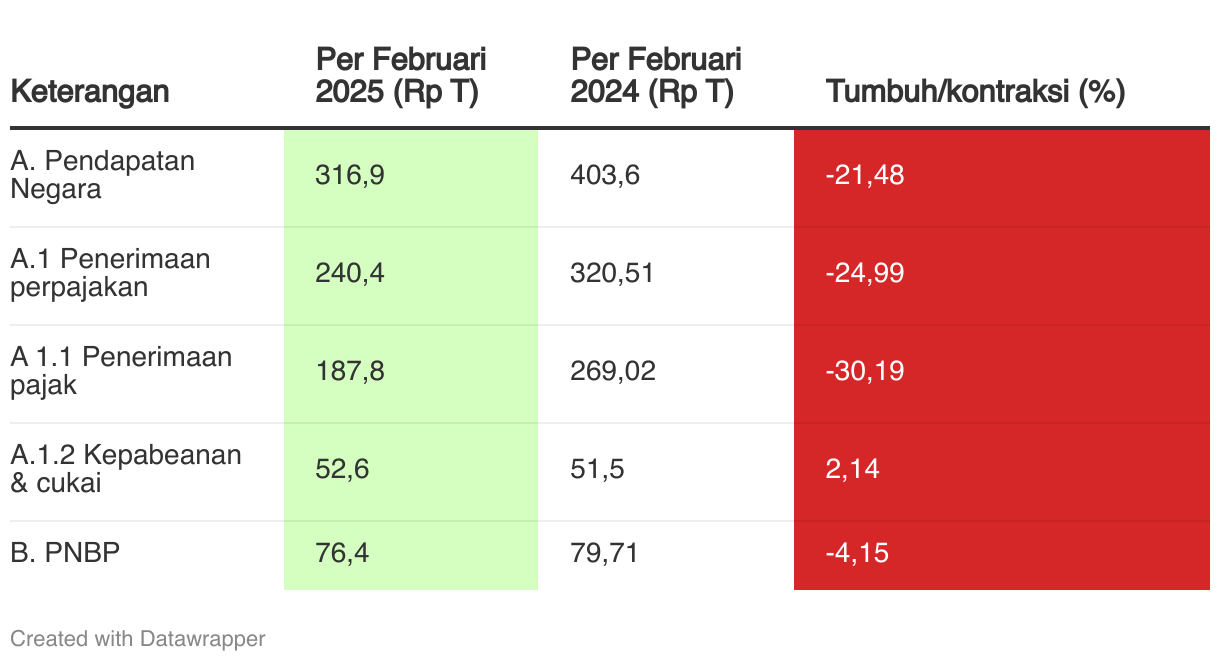Select the Per Februari 2024 column header

click(x=656, y=75)
